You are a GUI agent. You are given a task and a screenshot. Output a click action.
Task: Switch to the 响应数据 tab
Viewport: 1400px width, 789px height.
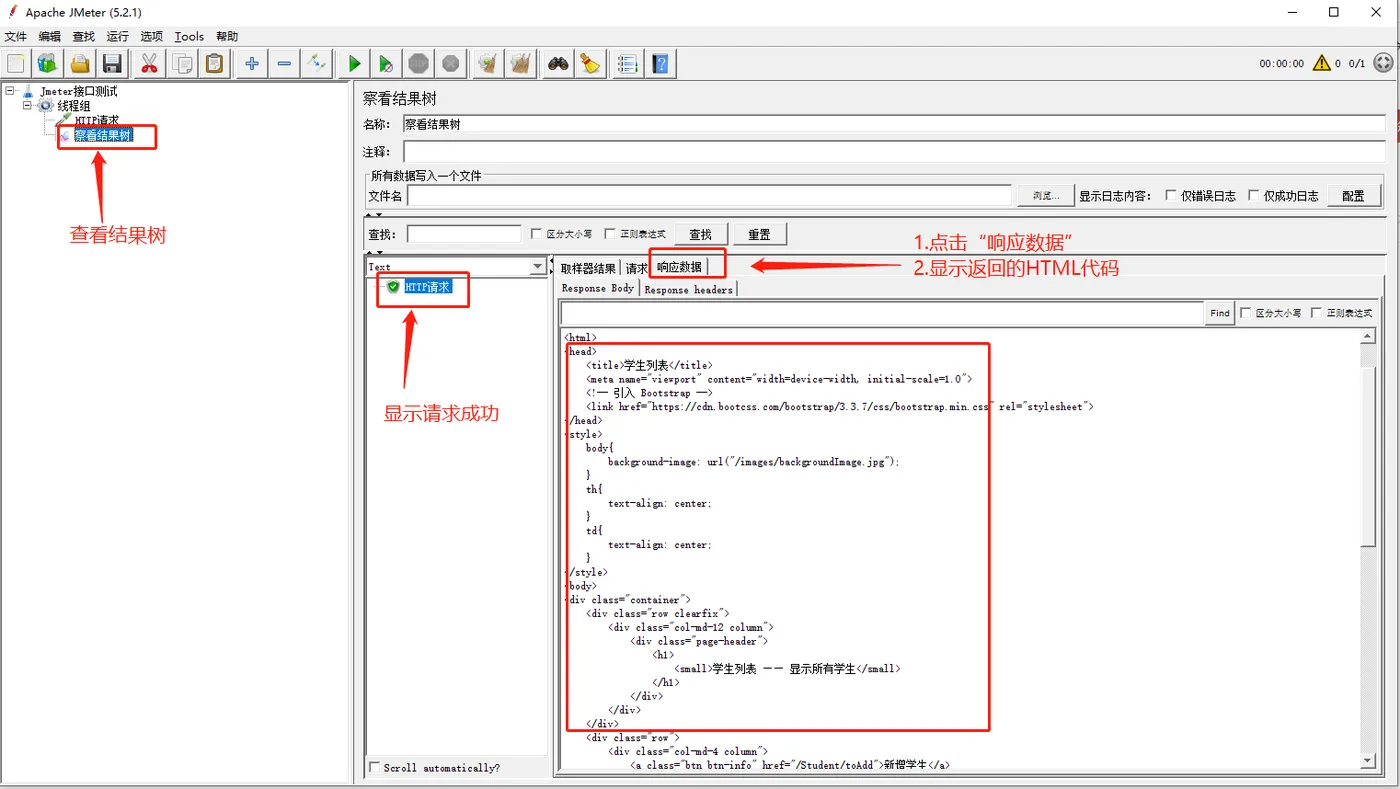point(679,267)
